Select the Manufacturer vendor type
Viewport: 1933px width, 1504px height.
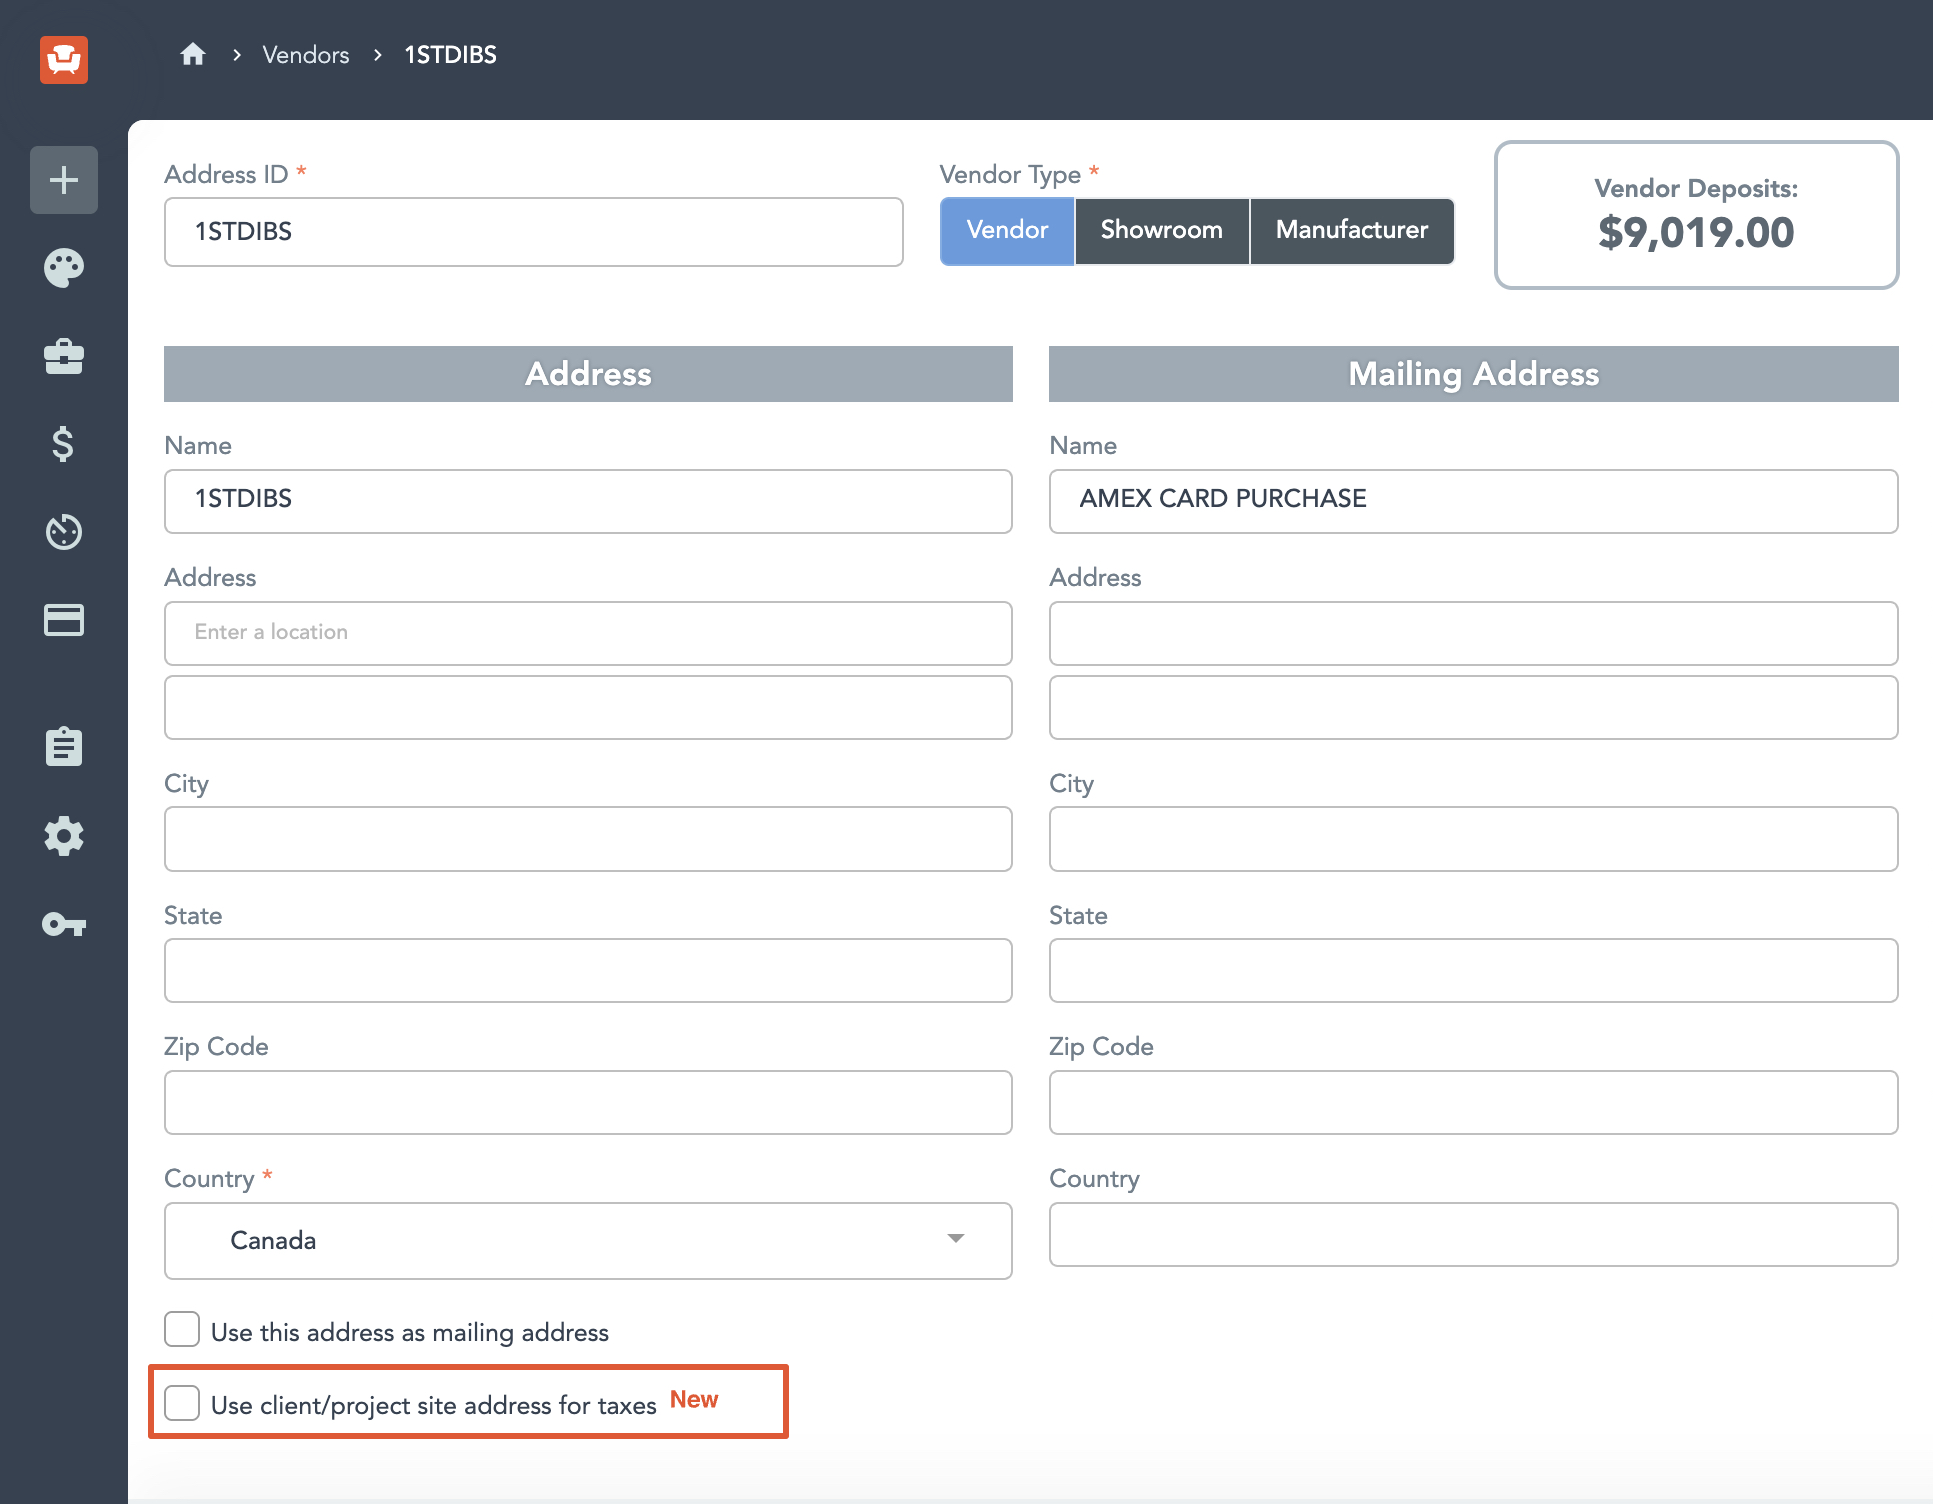point(1352,230)
